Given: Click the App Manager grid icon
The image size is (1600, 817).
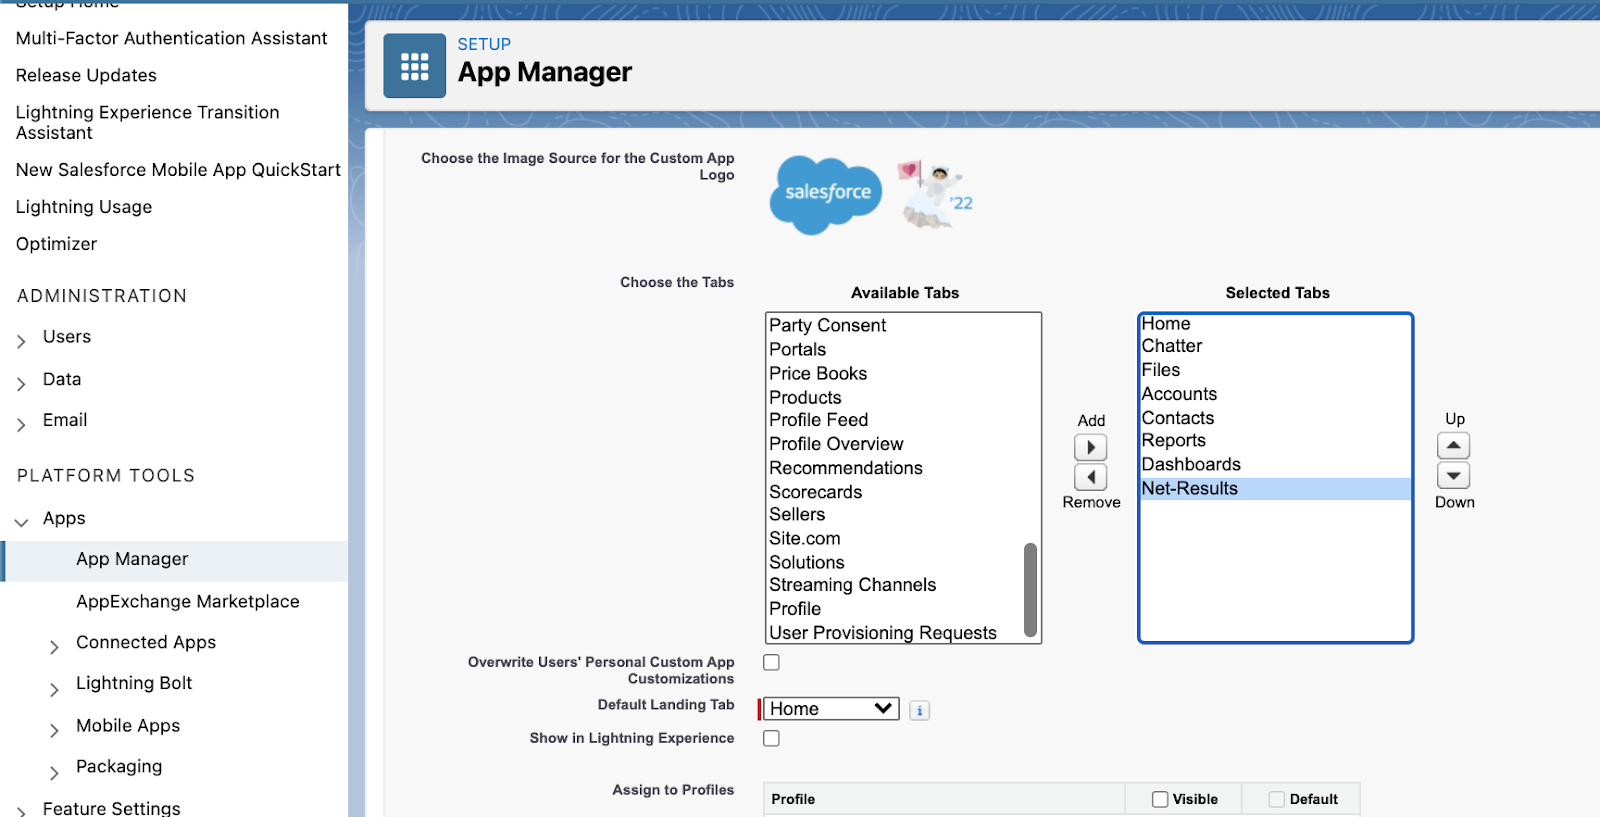Looking at the screenshot, I should [414, 66].
